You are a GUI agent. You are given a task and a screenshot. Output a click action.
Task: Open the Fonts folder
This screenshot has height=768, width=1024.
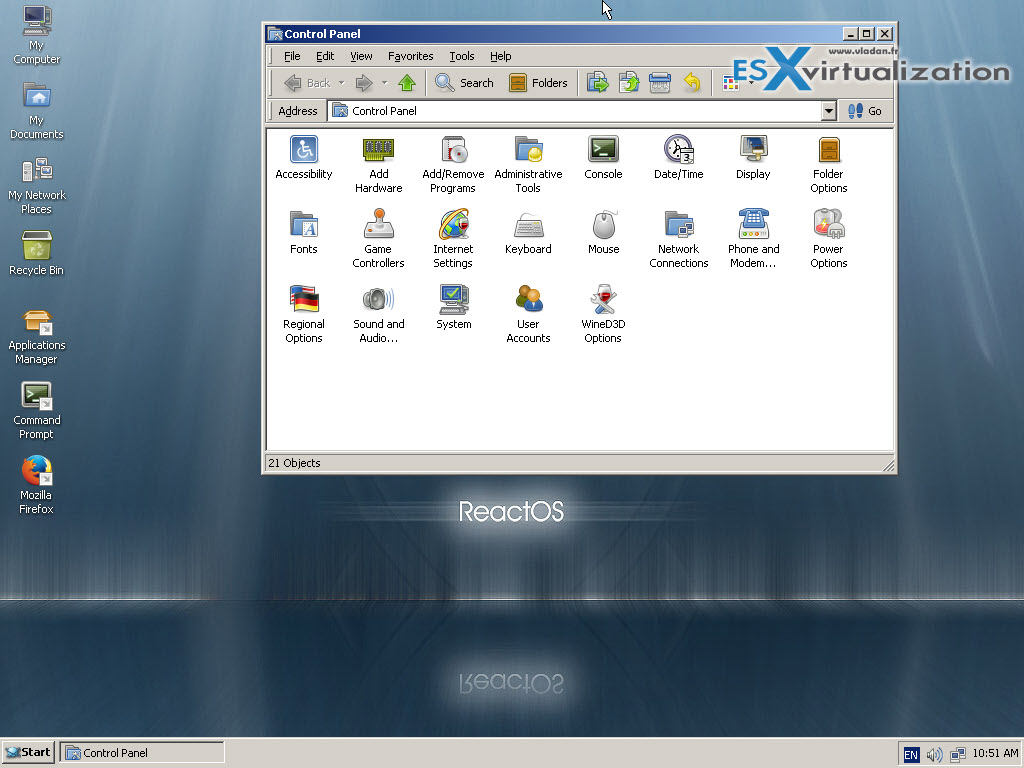pos(304,232)
